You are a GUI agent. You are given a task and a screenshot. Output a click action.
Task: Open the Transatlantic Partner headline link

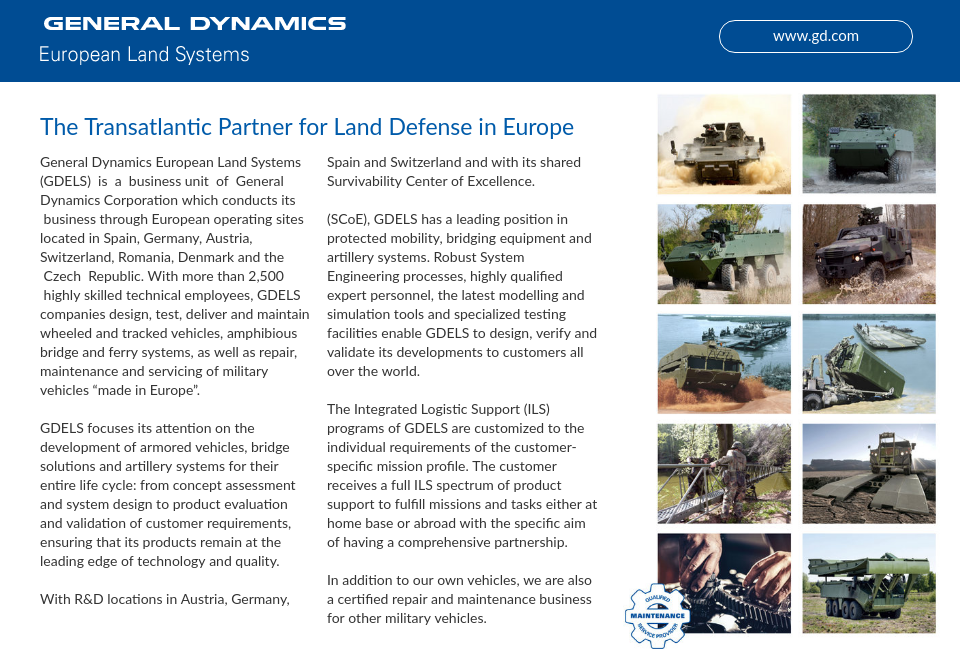click(x=306, y=127)
